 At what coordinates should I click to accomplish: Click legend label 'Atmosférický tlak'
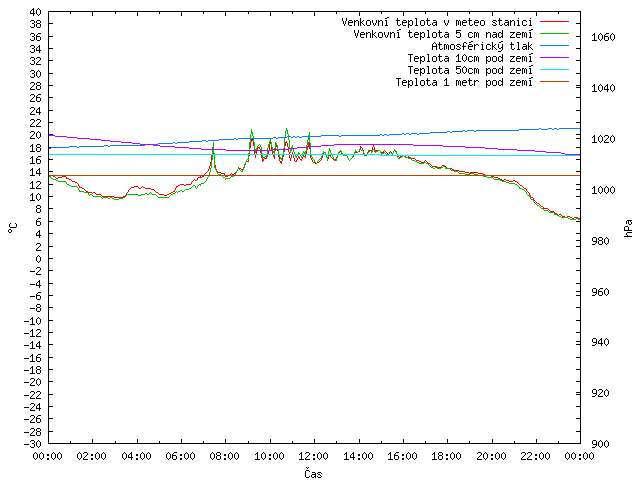(x=482, y=46)
